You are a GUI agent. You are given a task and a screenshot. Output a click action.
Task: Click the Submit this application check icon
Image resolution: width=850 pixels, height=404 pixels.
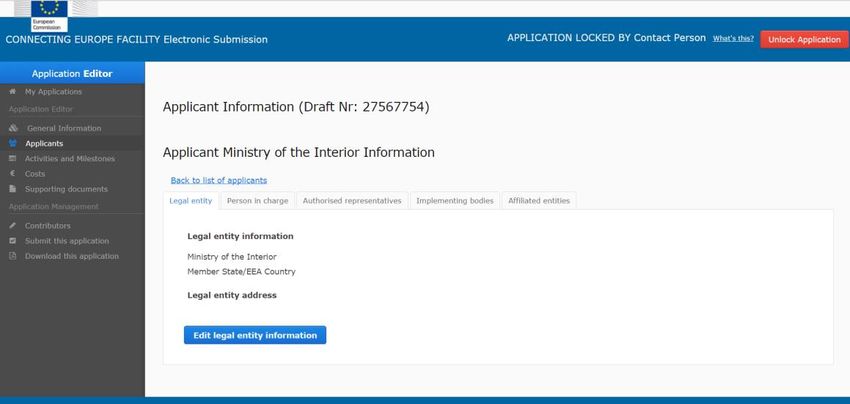pyautogui.click(x=12, y=241)
